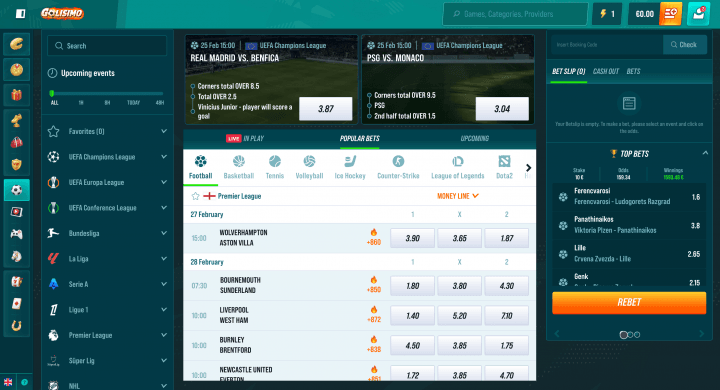Image resolution: width=720 pixels, height=390 pixels.
Task: Open the gold coin sidebar icon
Action: pyautogui.click(x=17, y=70)
